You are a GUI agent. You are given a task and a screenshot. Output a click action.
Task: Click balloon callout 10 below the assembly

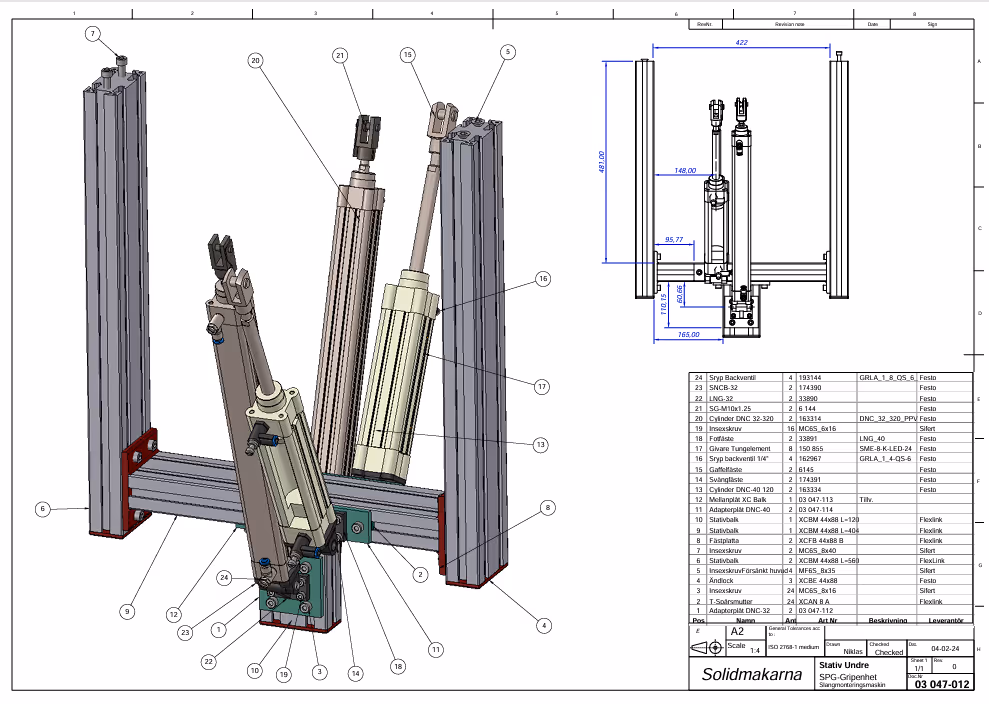pos(253,670)
